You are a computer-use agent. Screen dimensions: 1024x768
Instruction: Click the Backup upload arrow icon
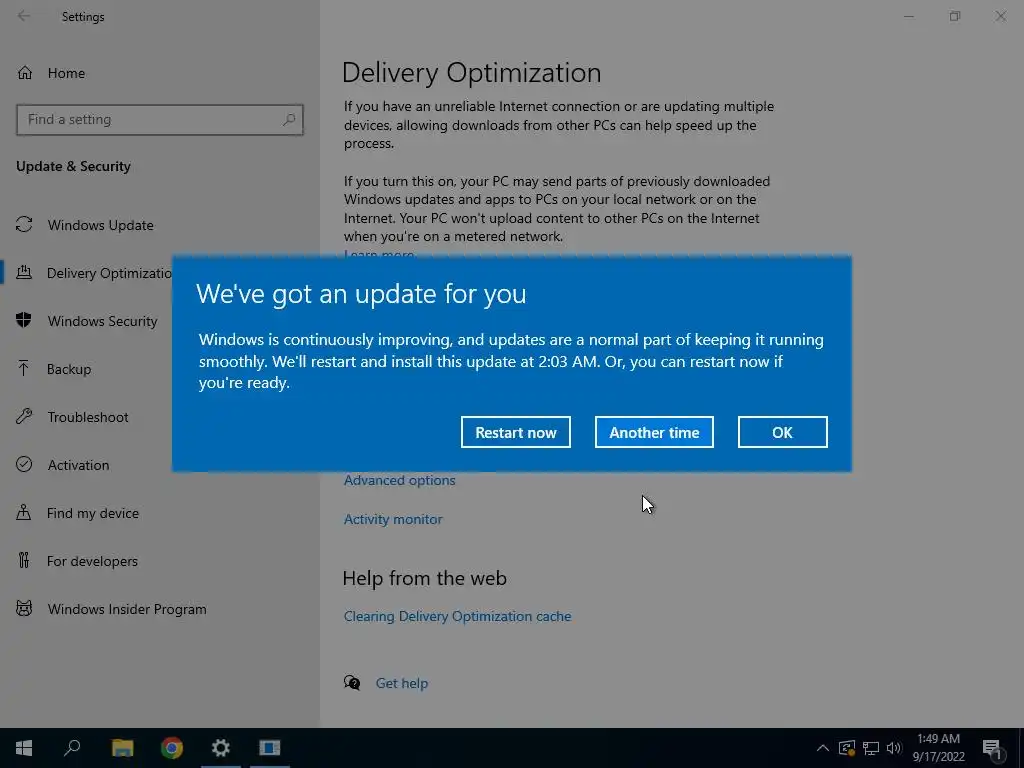(x=24, y=368)
